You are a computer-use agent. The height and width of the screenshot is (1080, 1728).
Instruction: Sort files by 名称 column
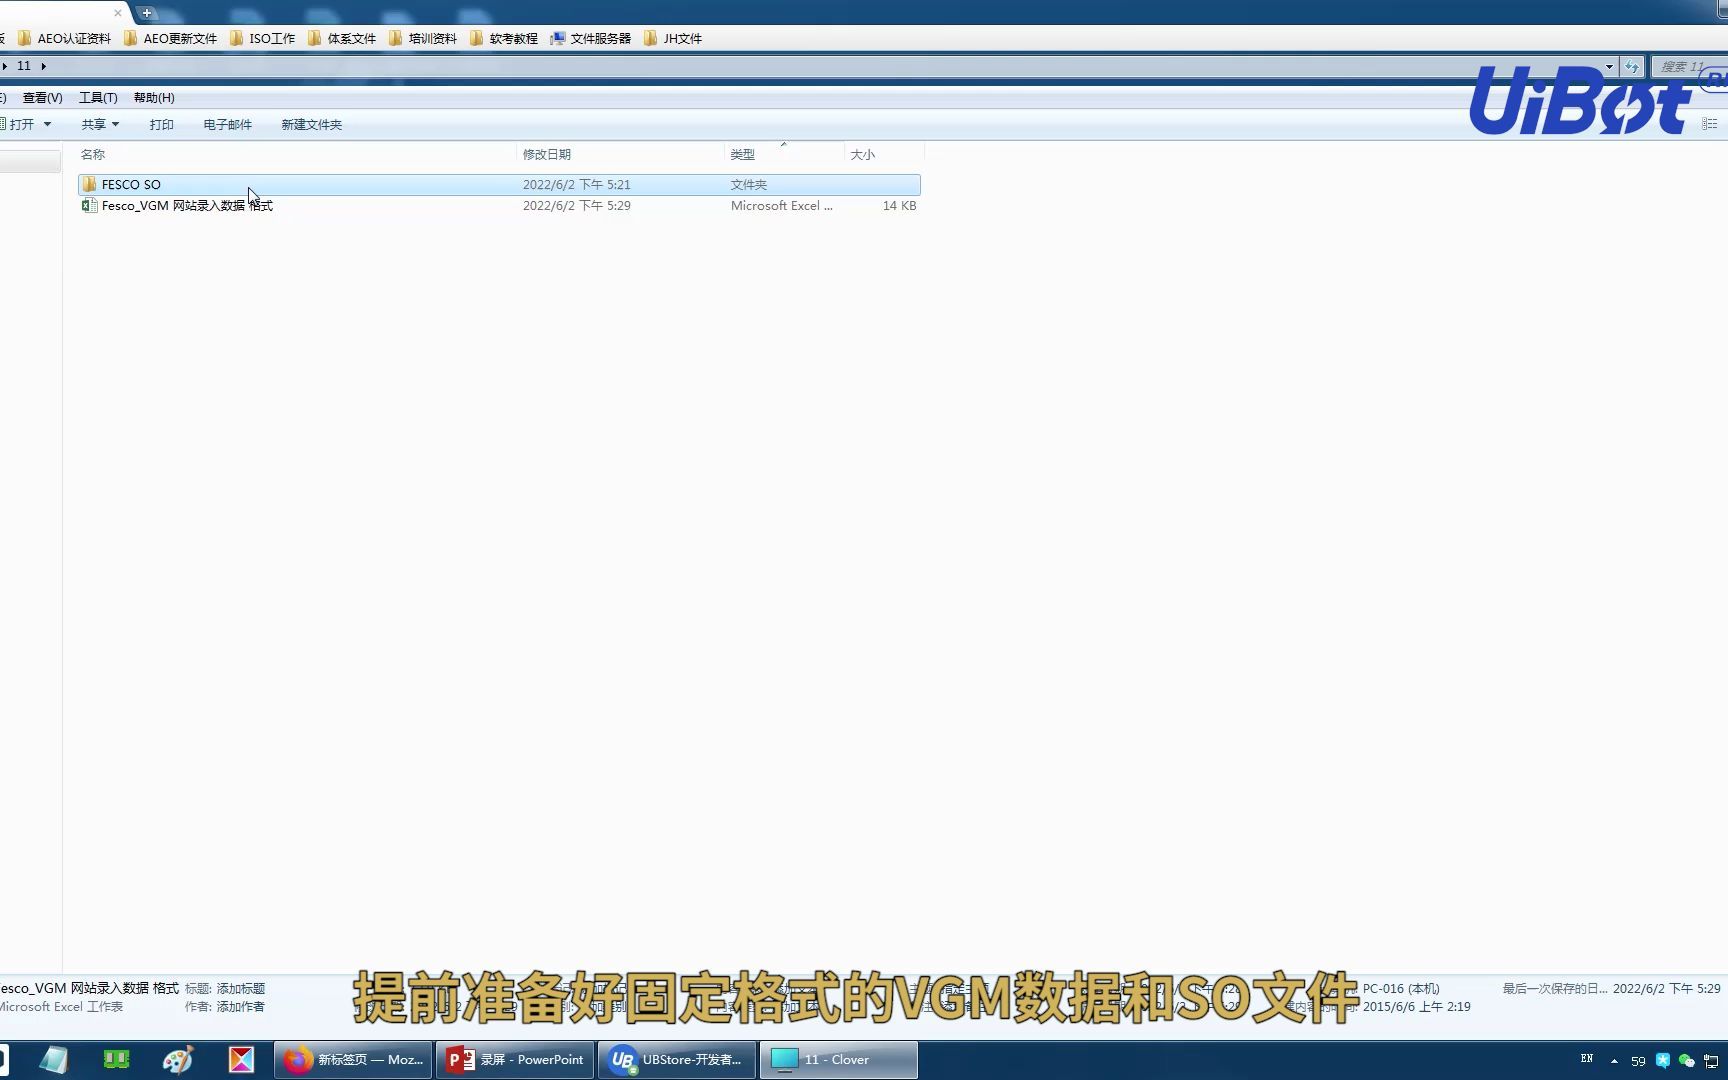(296, 154)
